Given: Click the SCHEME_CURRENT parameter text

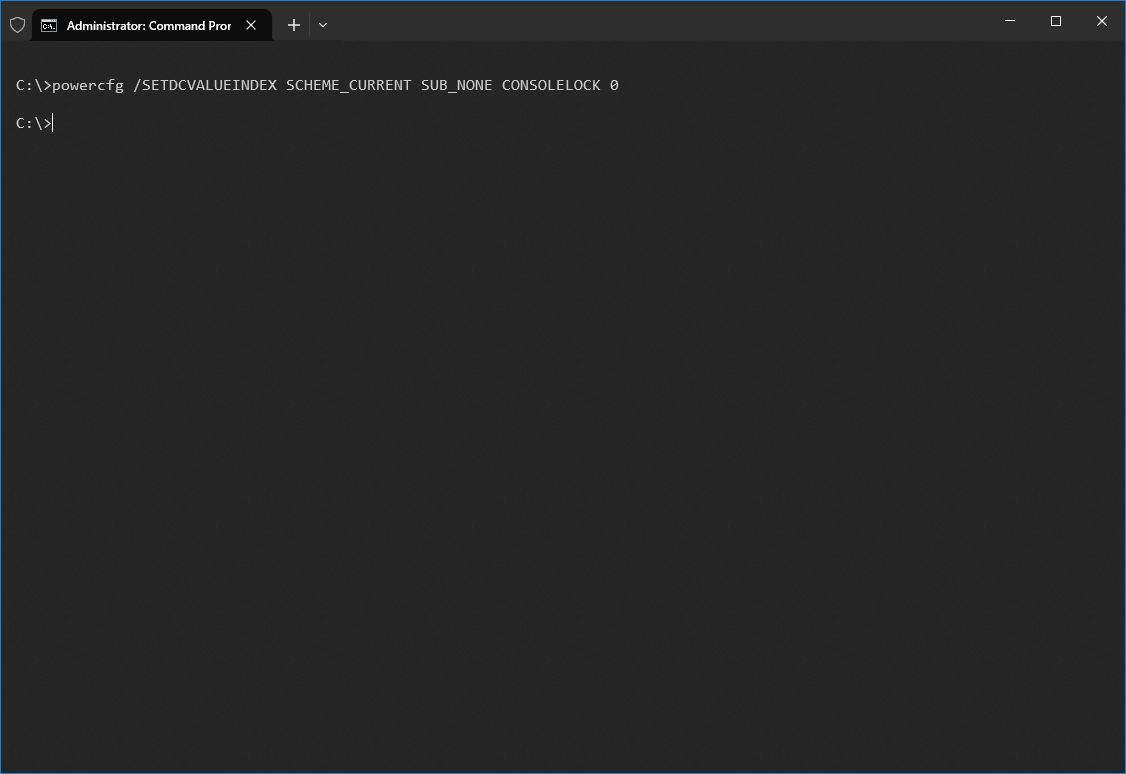Looking at the screenshot, I should tap(348, 85).
